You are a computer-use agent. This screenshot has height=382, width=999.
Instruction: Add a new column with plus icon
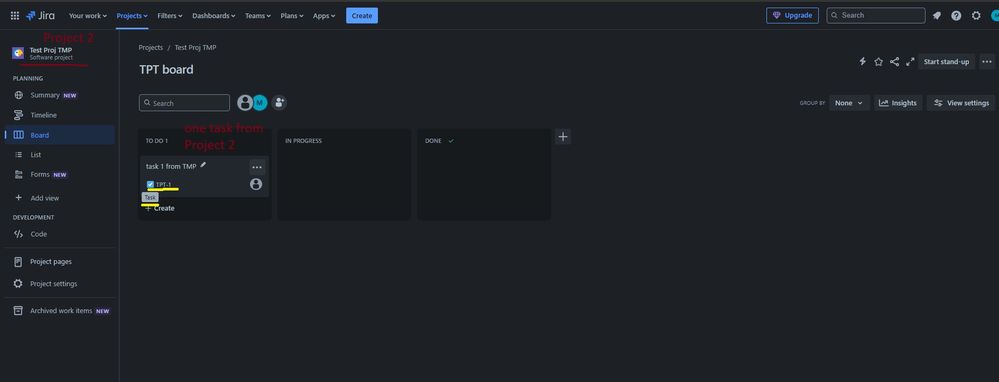(563, 137)
